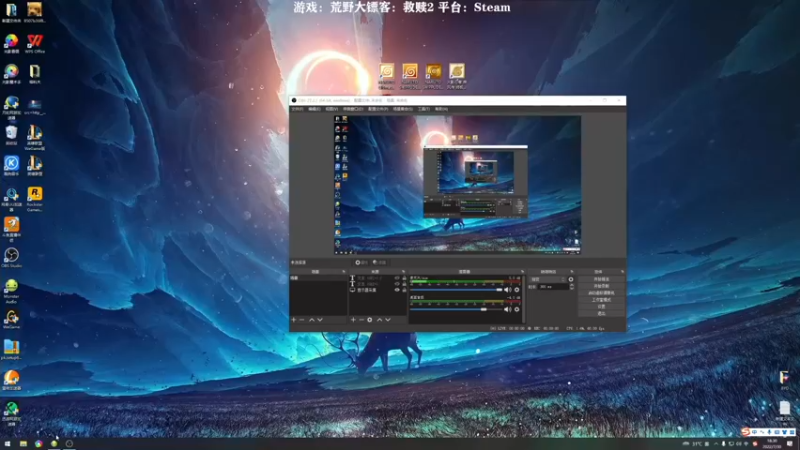The height and width of the screenshot is (450, 800).
Task: Undock the Scene Transitions panel via header icon
Action: (x=571, y=271)
